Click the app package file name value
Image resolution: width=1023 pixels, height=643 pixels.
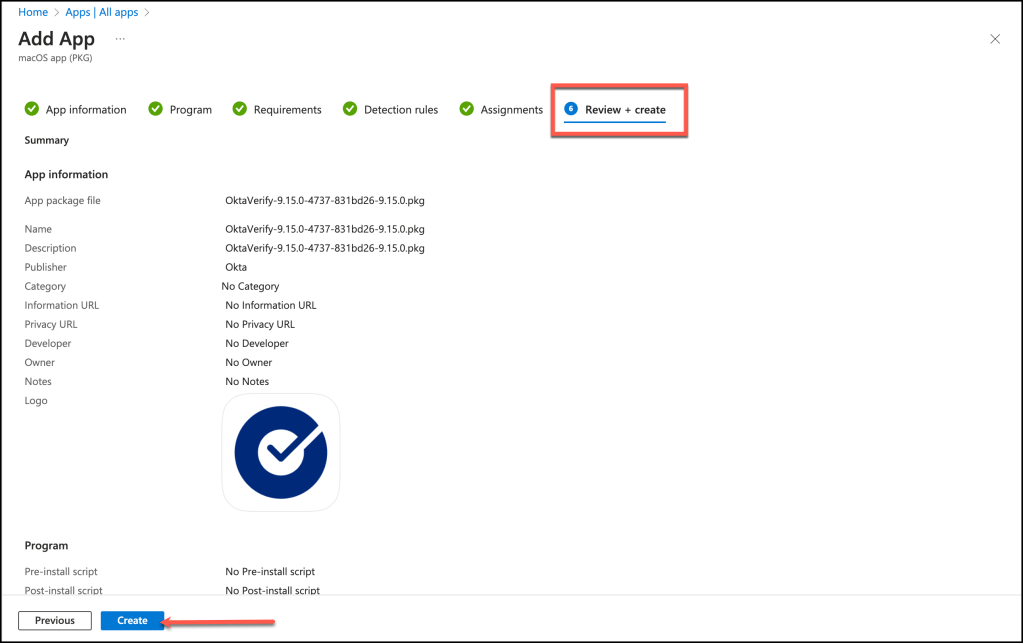(325, 201)
